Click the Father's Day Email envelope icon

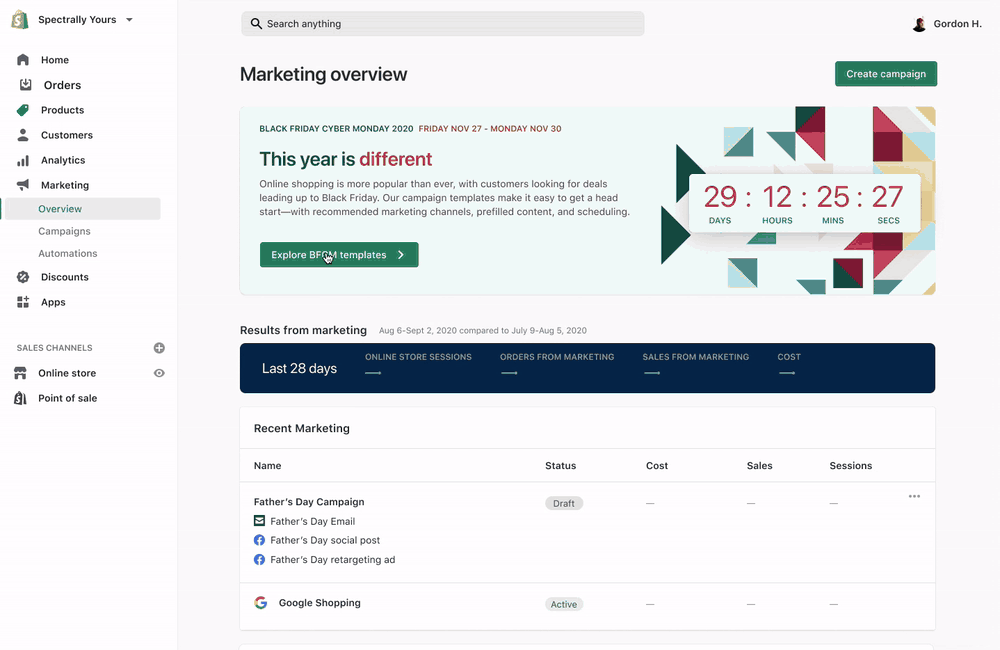259,521
